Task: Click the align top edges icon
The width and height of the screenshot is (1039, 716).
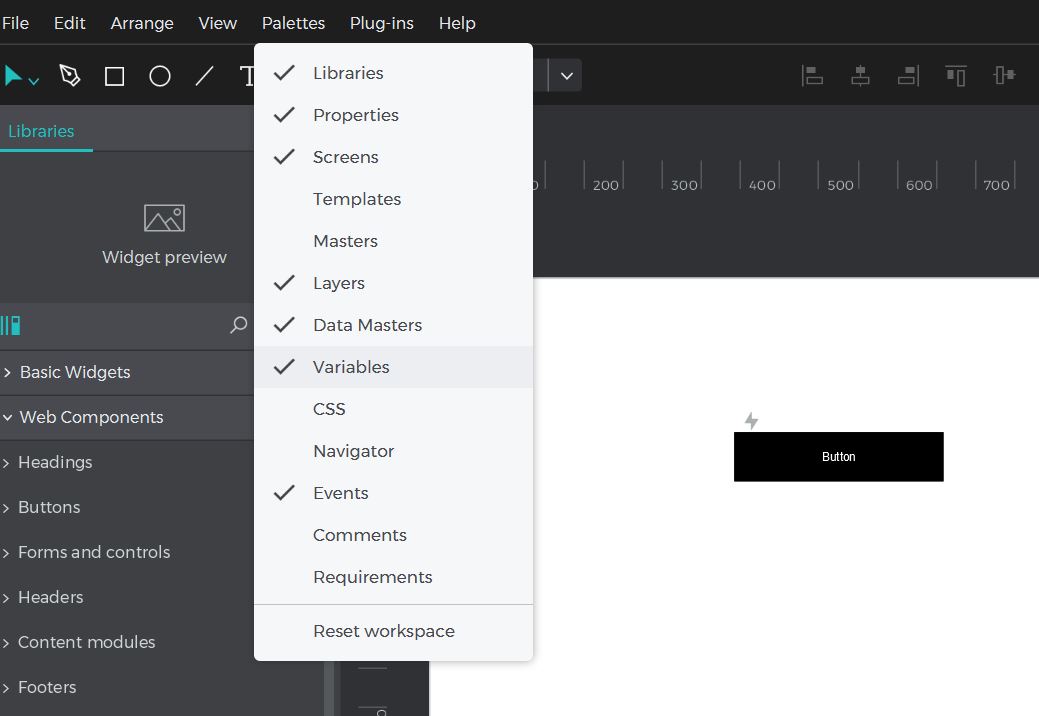Action: (956, 75)
